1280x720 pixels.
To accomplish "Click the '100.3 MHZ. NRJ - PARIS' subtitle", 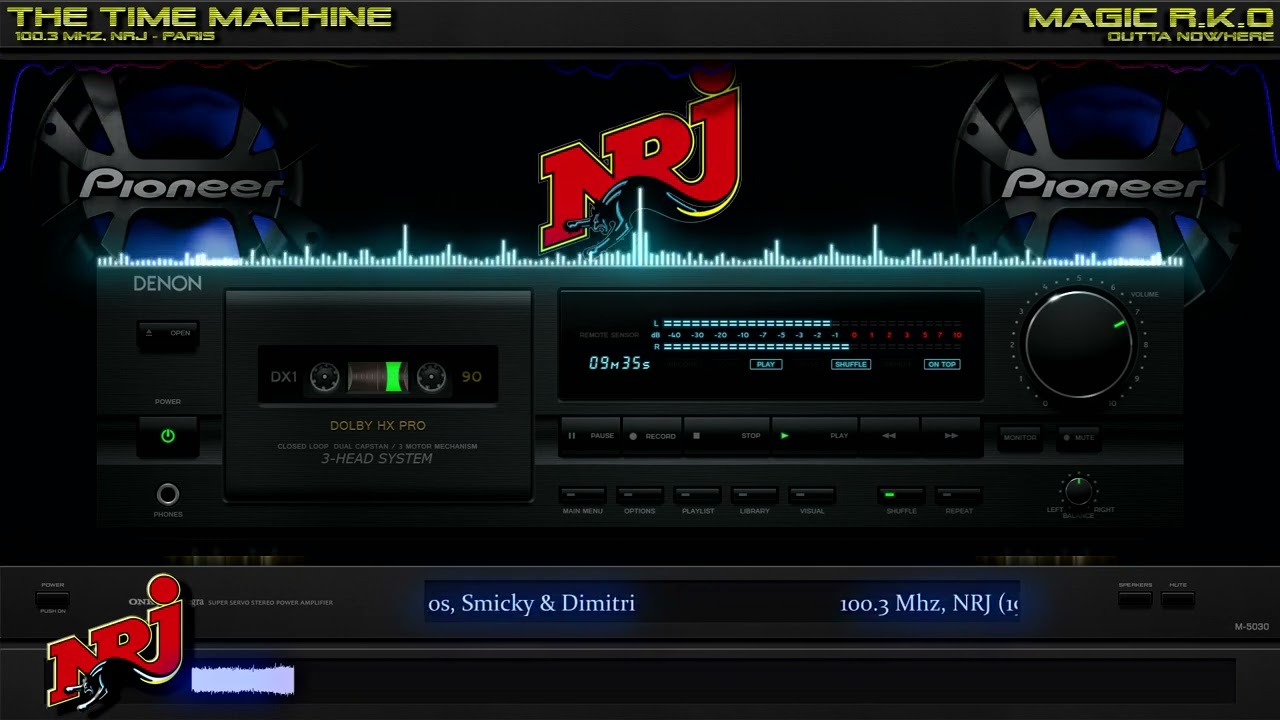I will [115, 37].
